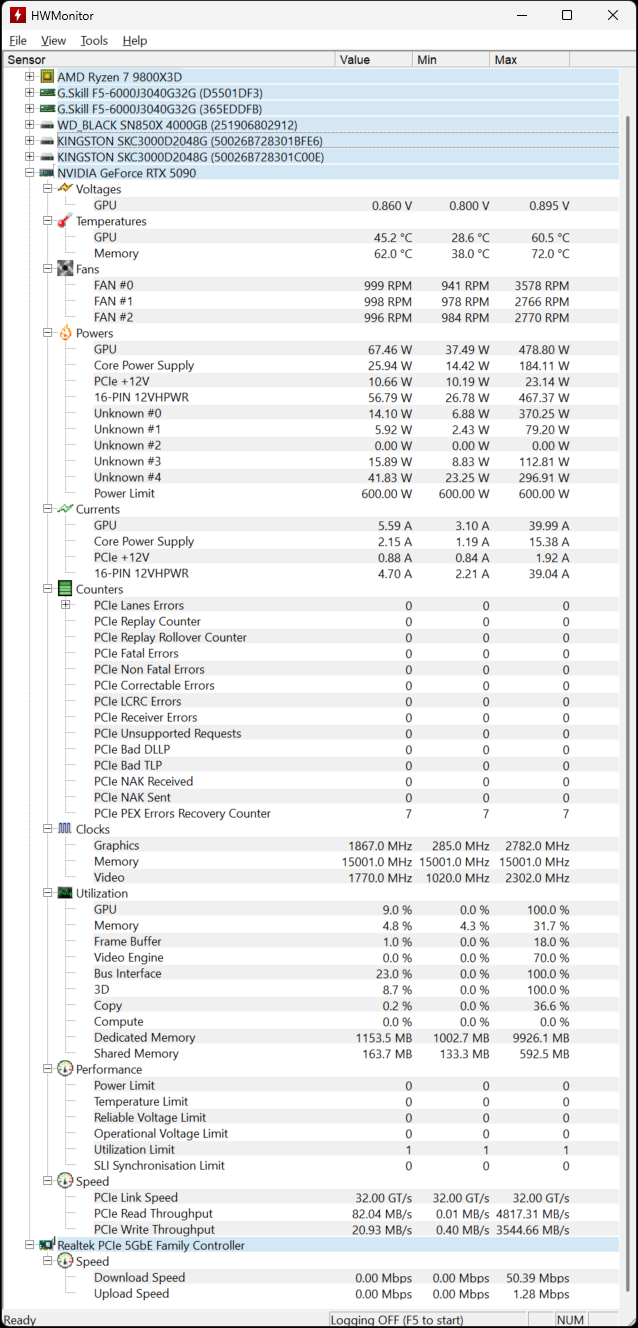Image resolution: width=638 pixels, height=1328 pixels.
Task: Click the Counters green icon
Action: click(x=65, y=589)
